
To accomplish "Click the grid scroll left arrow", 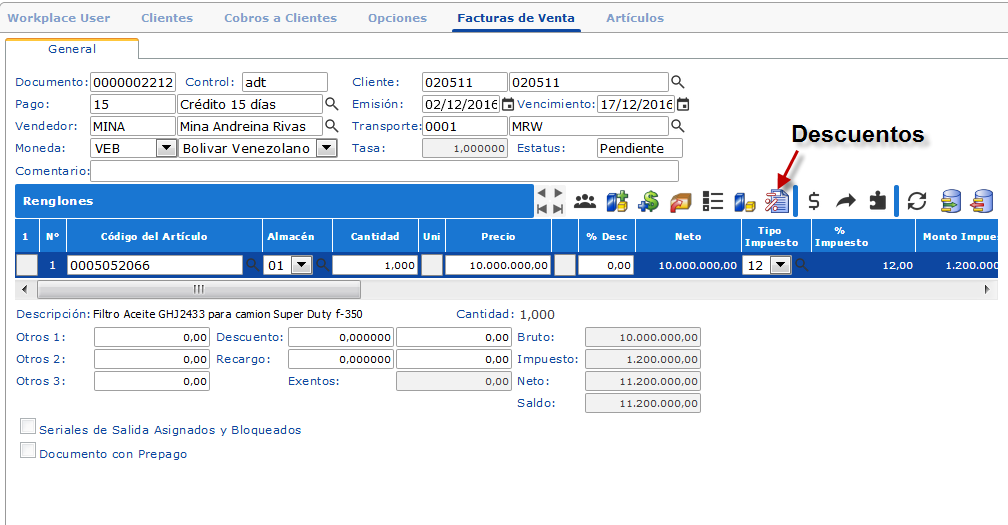I will (x=24, y=289).
